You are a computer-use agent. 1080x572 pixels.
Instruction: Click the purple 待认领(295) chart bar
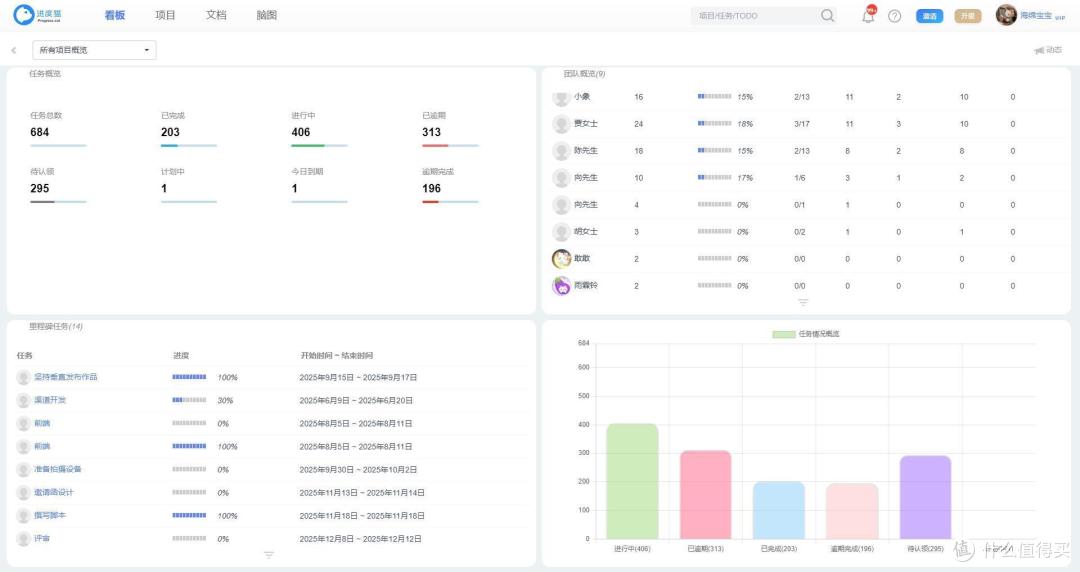[x=926, y=497]
